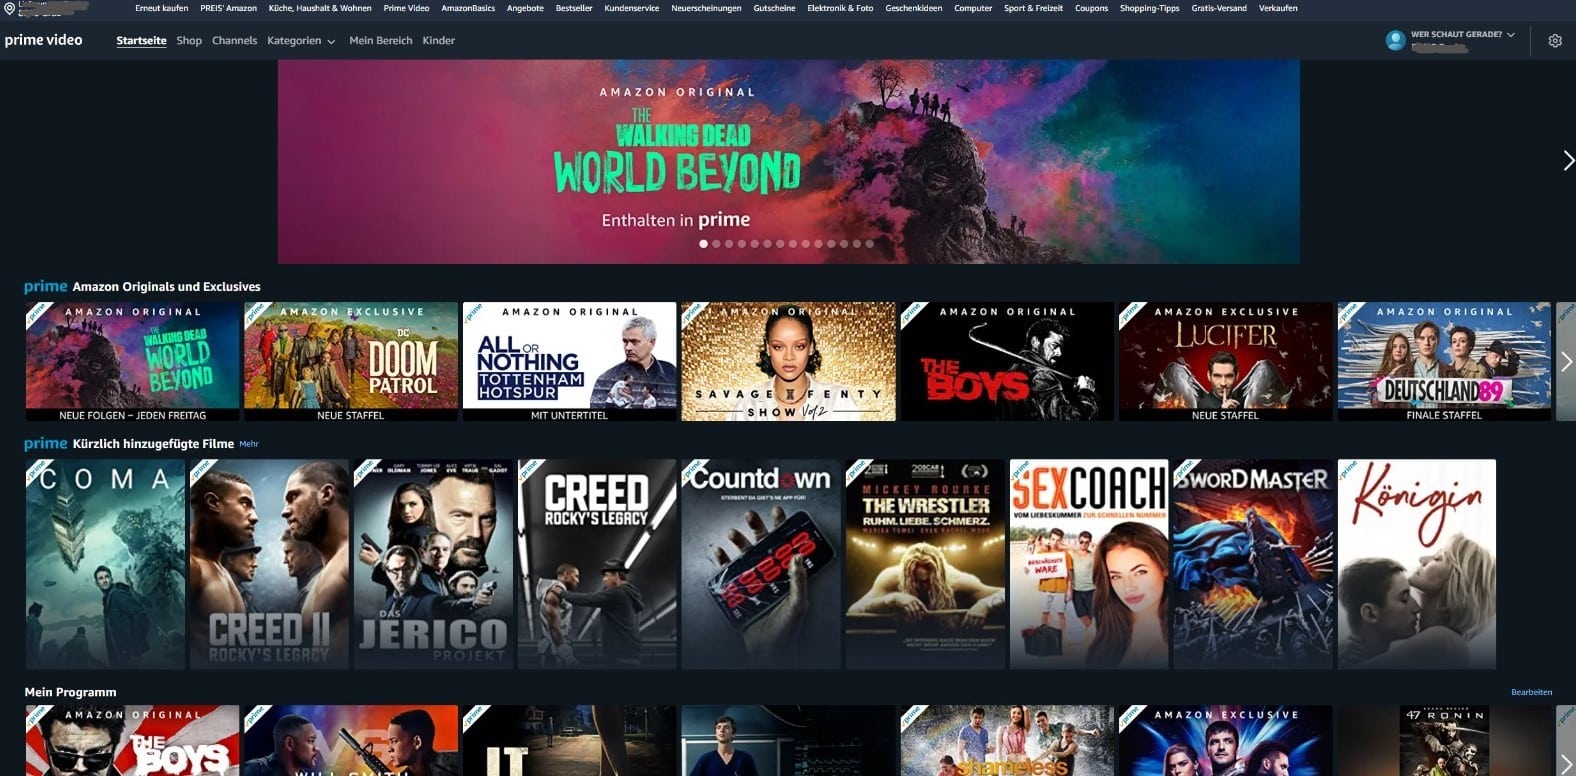Open the Sex Coach movie poster

[x=1089, y=564]
